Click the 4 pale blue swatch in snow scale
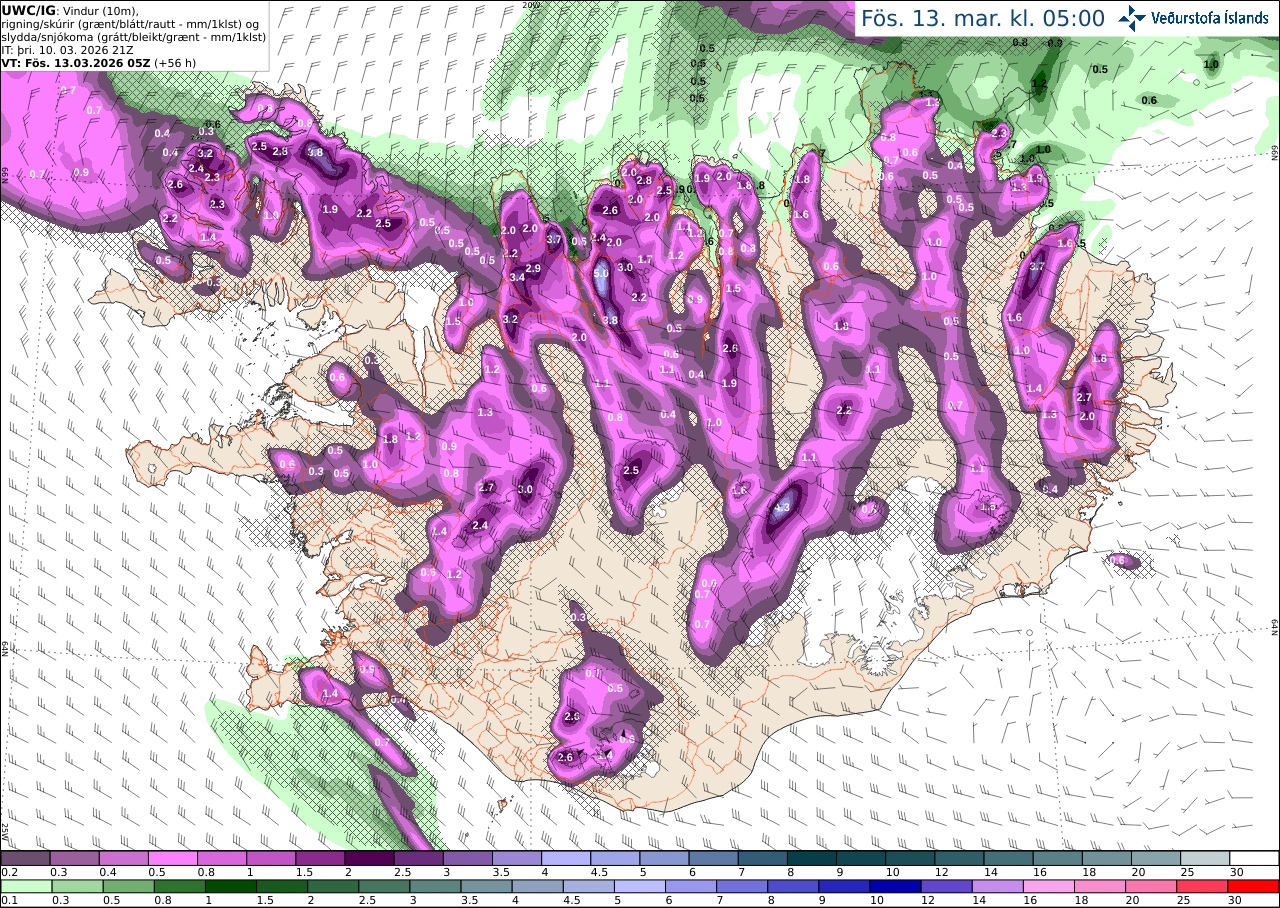 coord(566,858)
